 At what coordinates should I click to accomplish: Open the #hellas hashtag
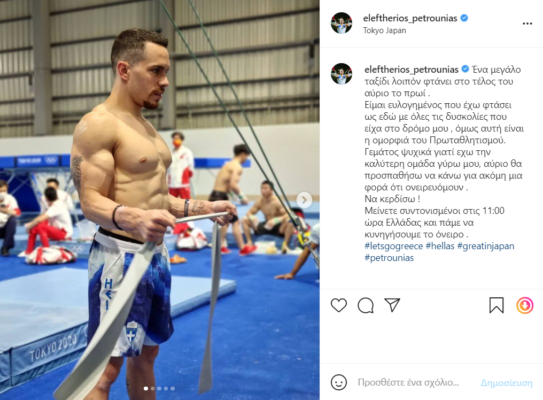click(440, 246)
